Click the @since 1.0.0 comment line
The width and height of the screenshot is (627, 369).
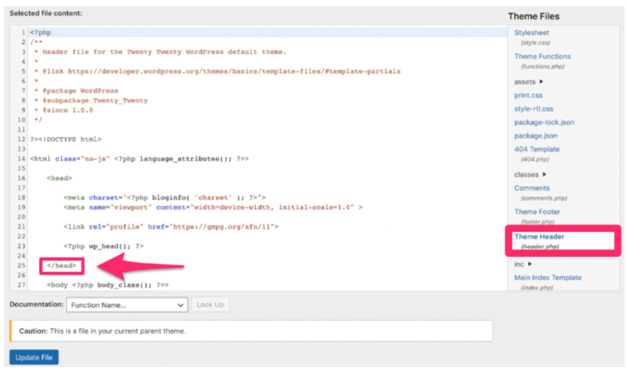point(64,110)
